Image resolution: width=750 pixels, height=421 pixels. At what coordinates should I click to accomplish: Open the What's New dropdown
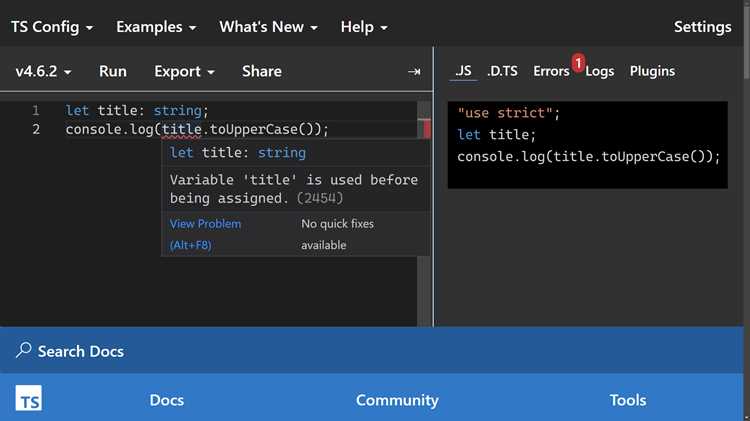(x=268, y=27)
